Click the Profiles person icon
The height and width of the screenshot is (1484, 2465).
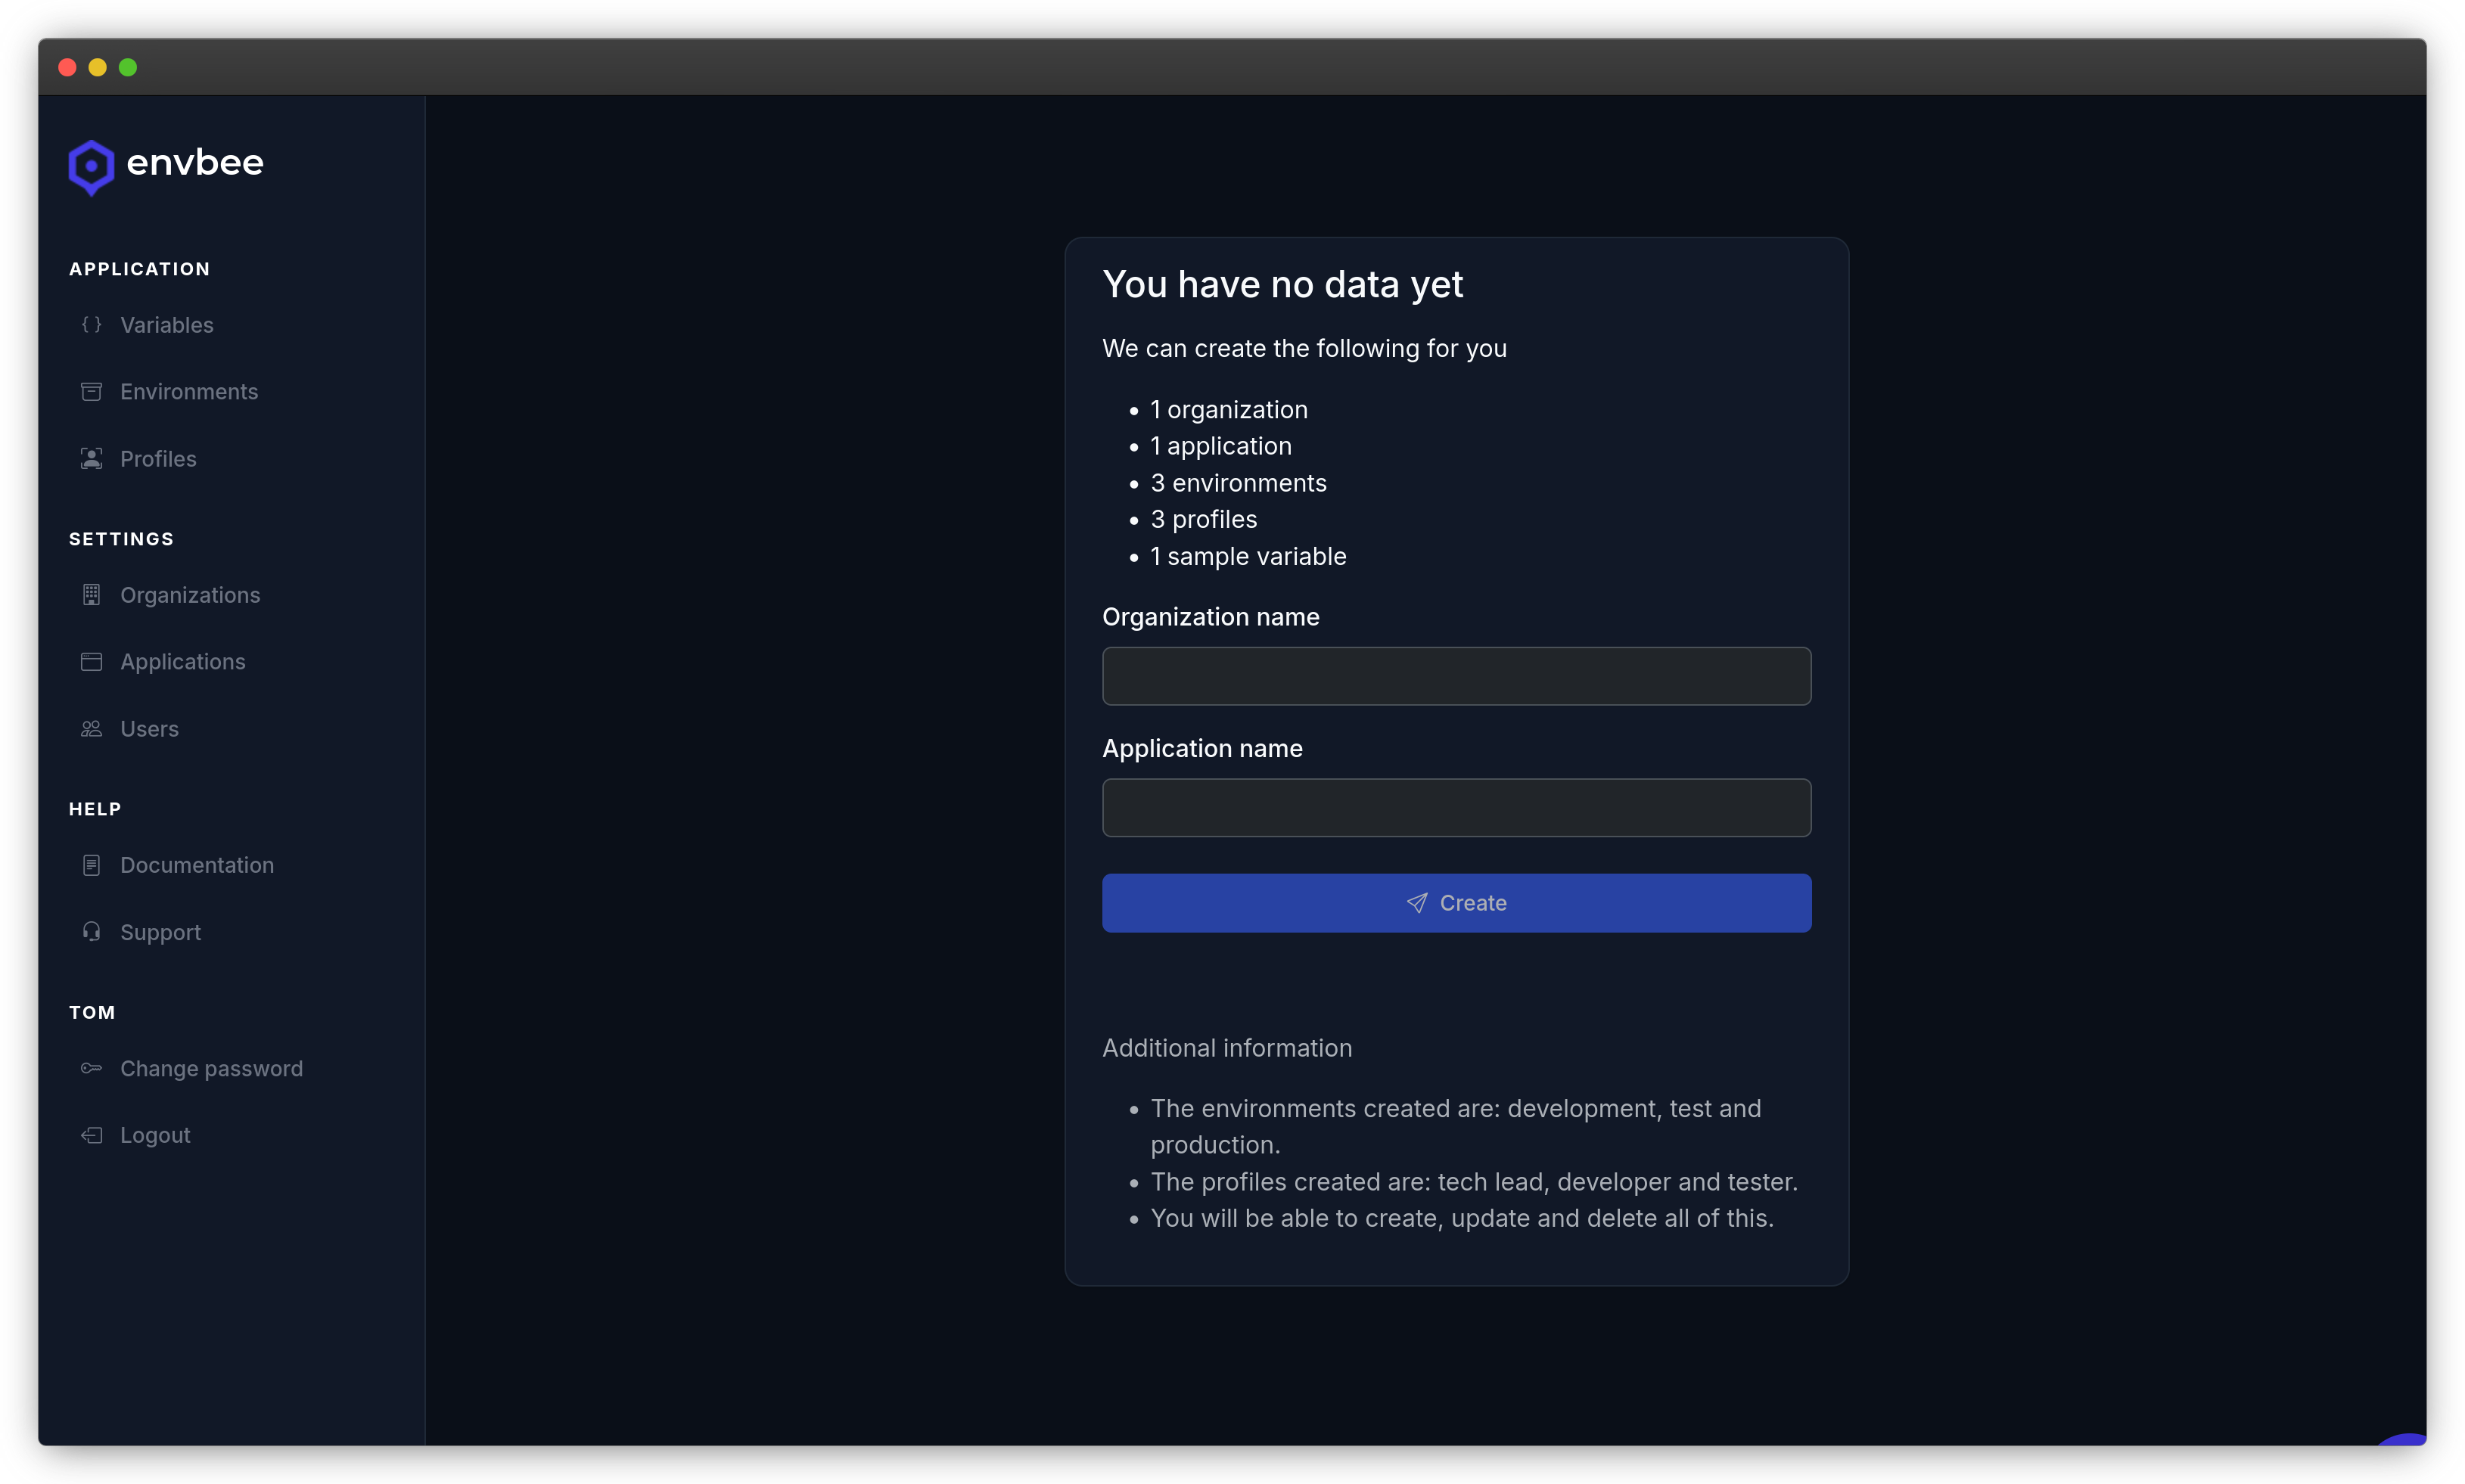[91, 459]
